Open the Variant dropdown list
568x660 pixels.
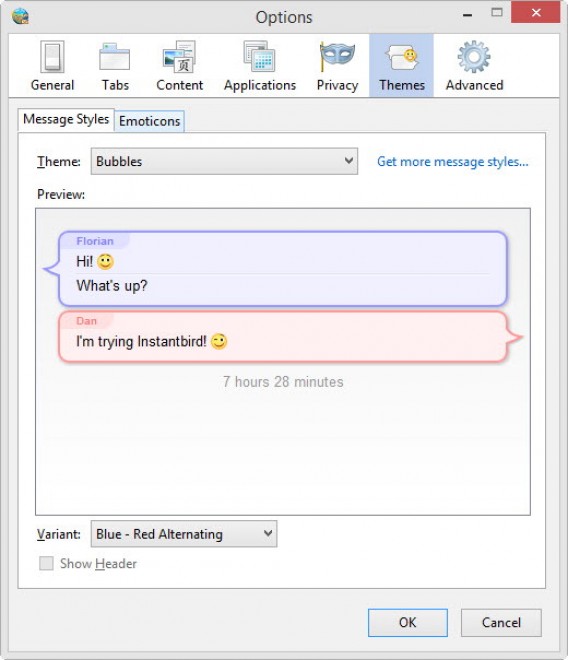point(184,534)
